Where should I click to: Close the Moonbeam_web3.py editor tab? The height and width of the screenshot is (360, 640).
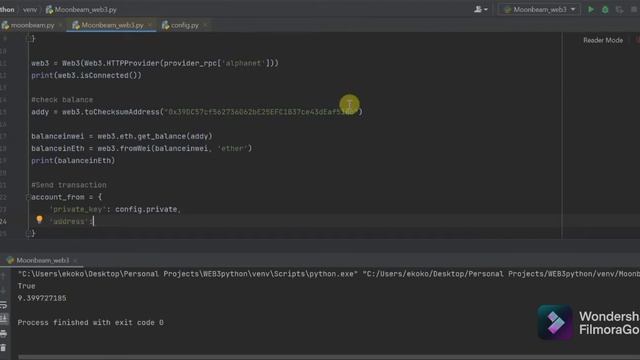150,25
